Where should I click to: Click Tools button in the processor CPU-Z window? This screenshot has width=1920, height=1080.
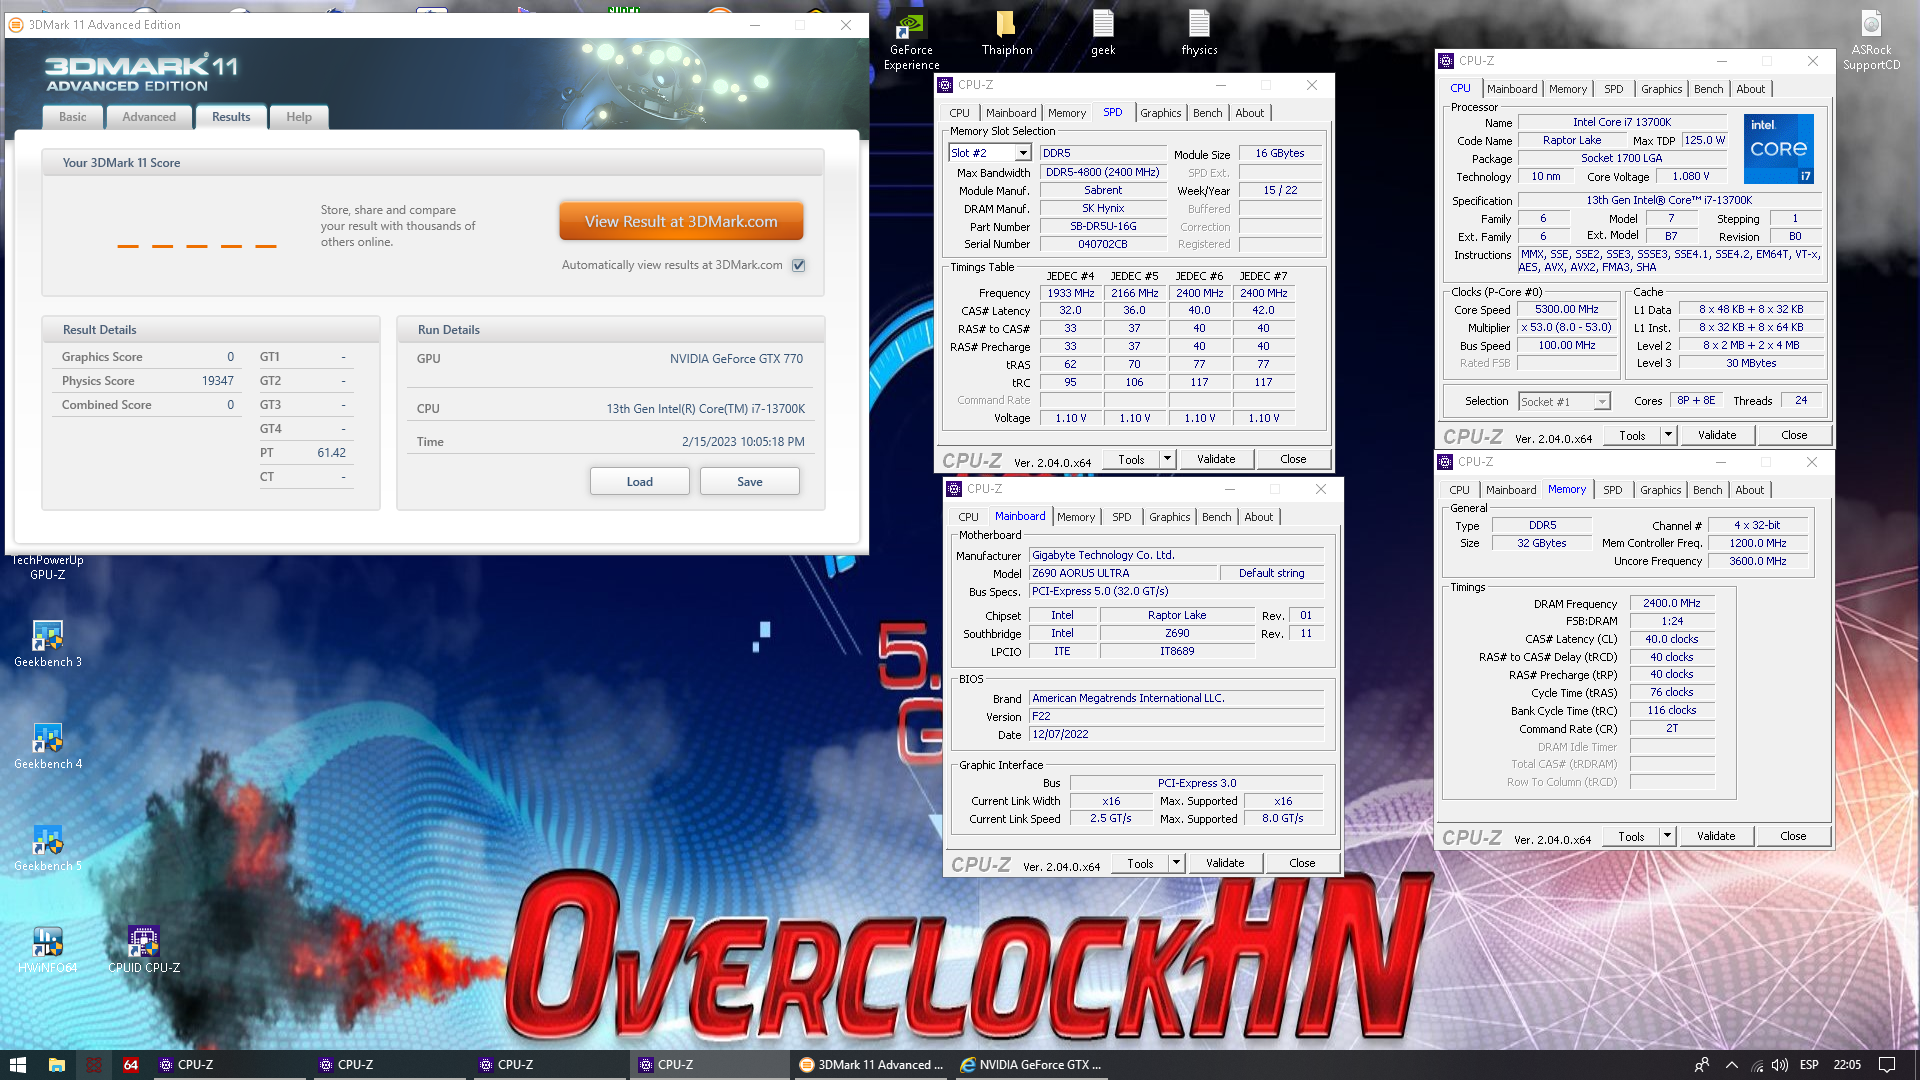click(x=1632, y=435)
